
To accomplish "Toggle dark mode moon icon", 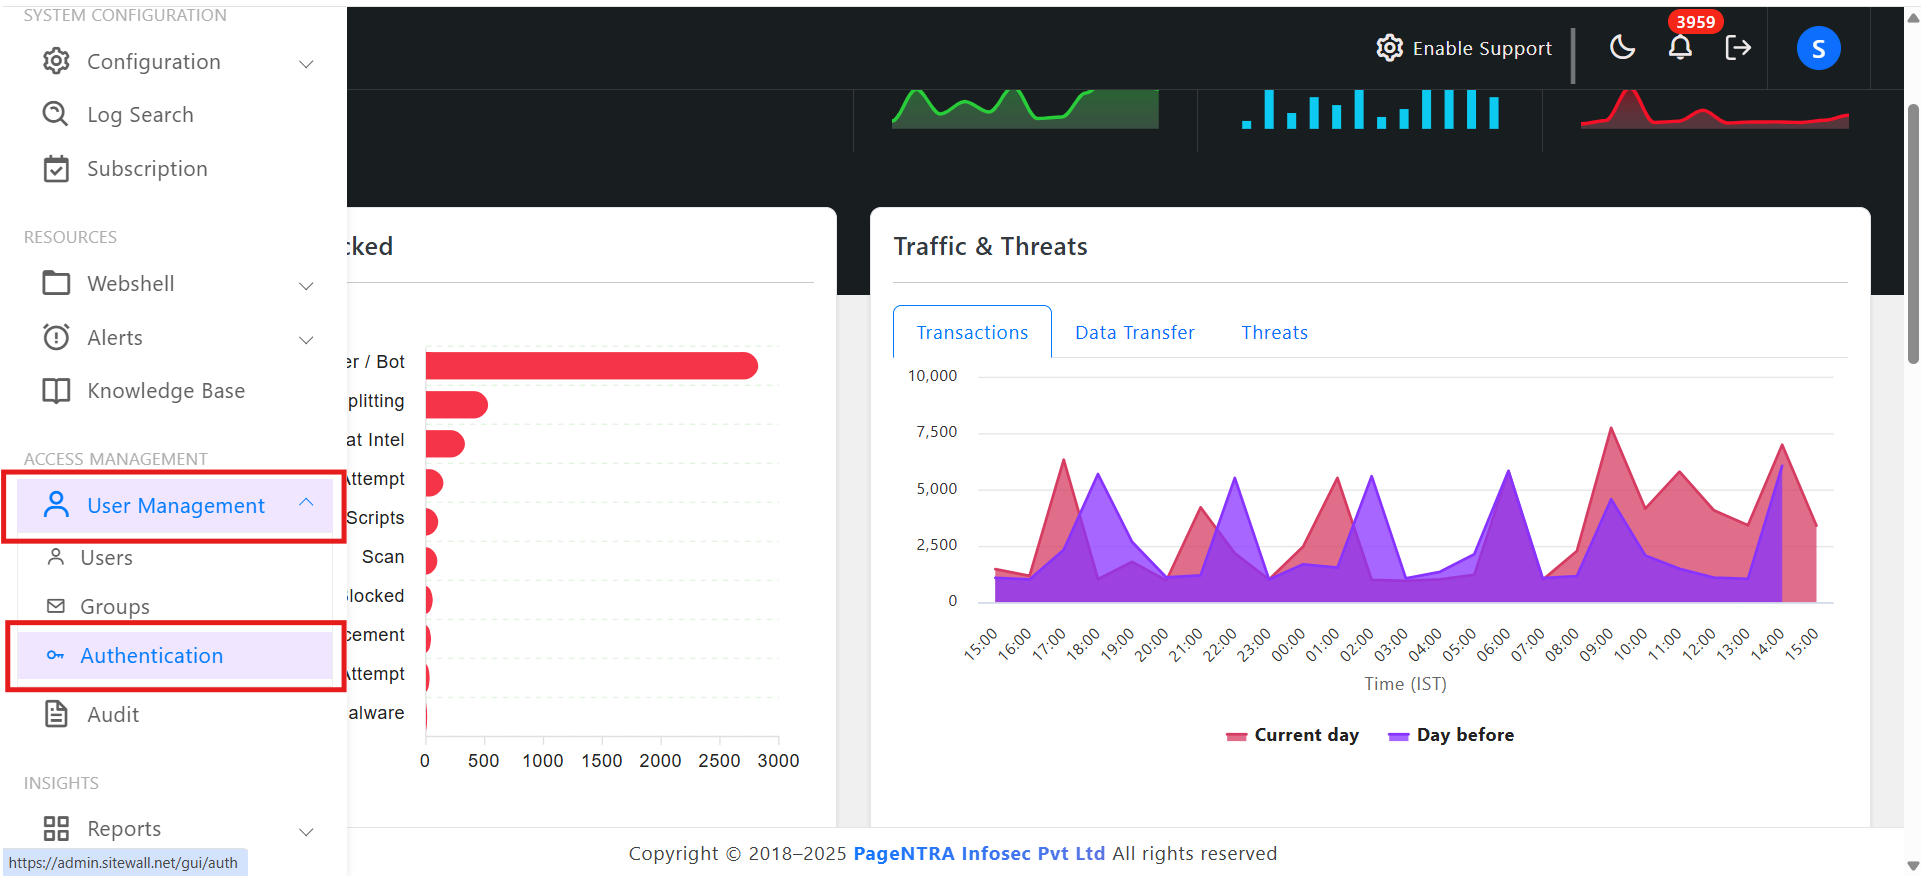I will [x=1622, y=47].
